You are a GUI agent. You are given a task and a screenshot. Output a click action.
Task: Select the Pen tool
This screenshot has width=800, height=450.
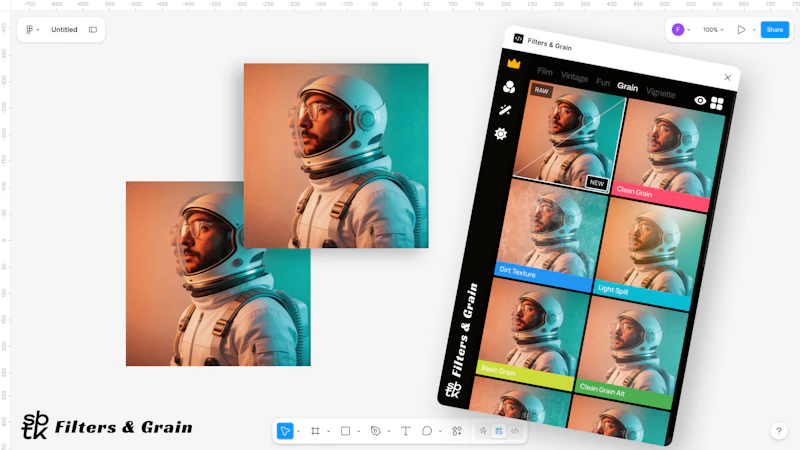(x=376, y=431)
